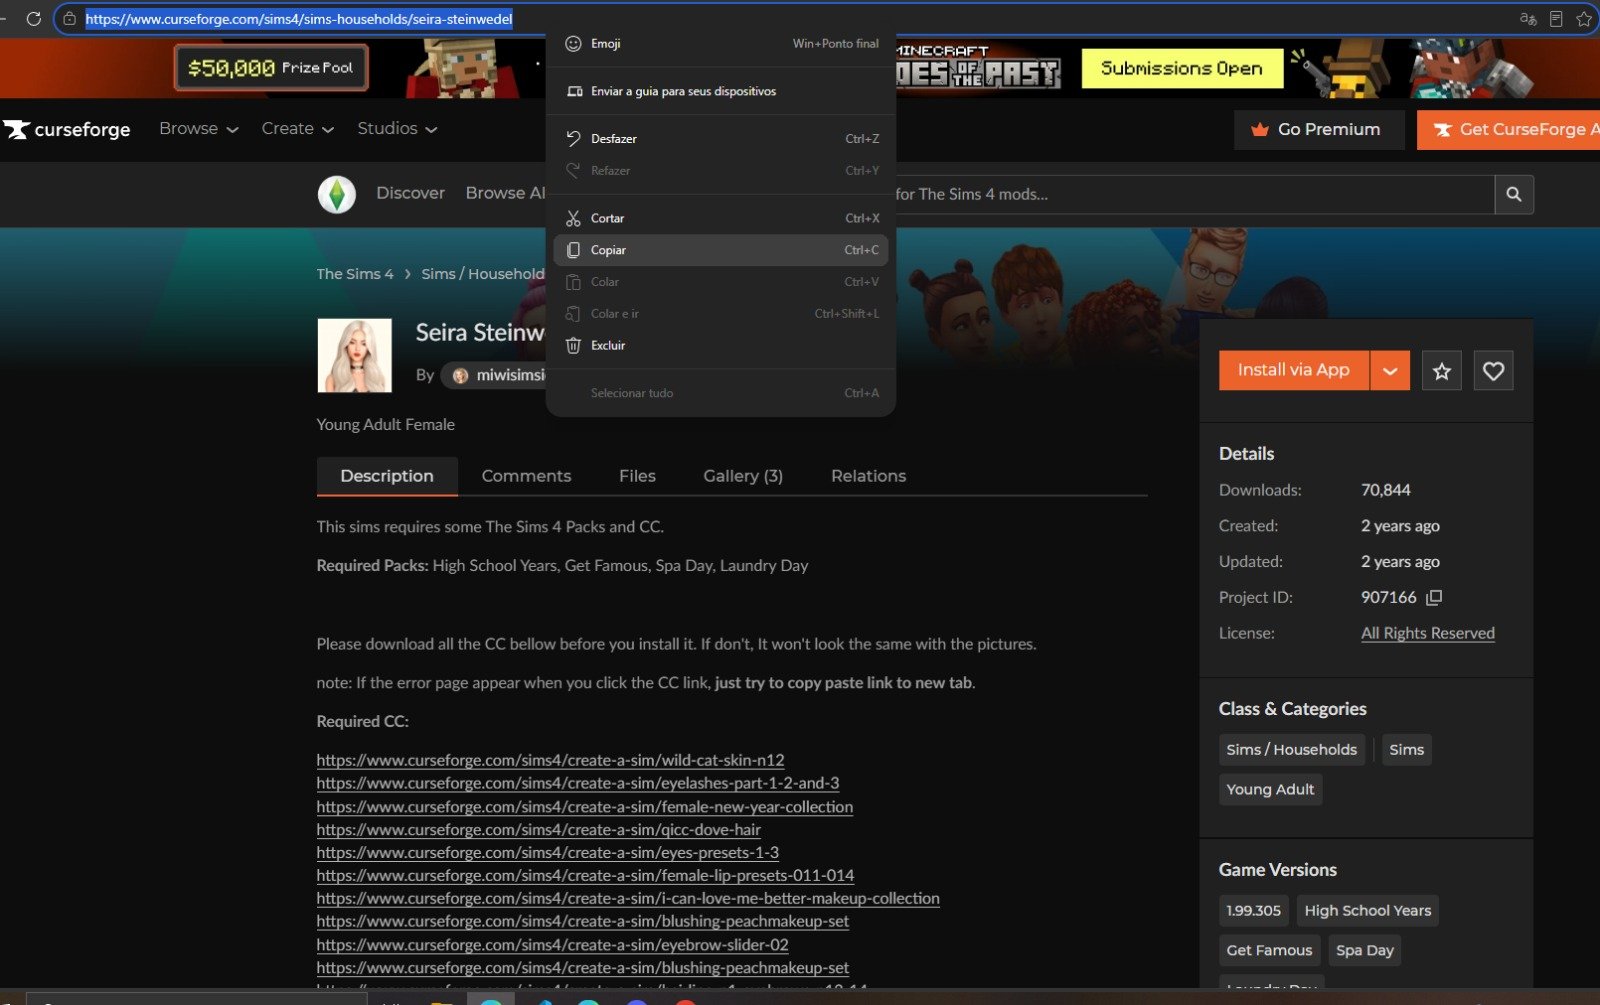This screenshot has width=1600, height=1005.
Task: Expand the Create dropdown menu
Action: pyautogui.click(x=298, y=129)
